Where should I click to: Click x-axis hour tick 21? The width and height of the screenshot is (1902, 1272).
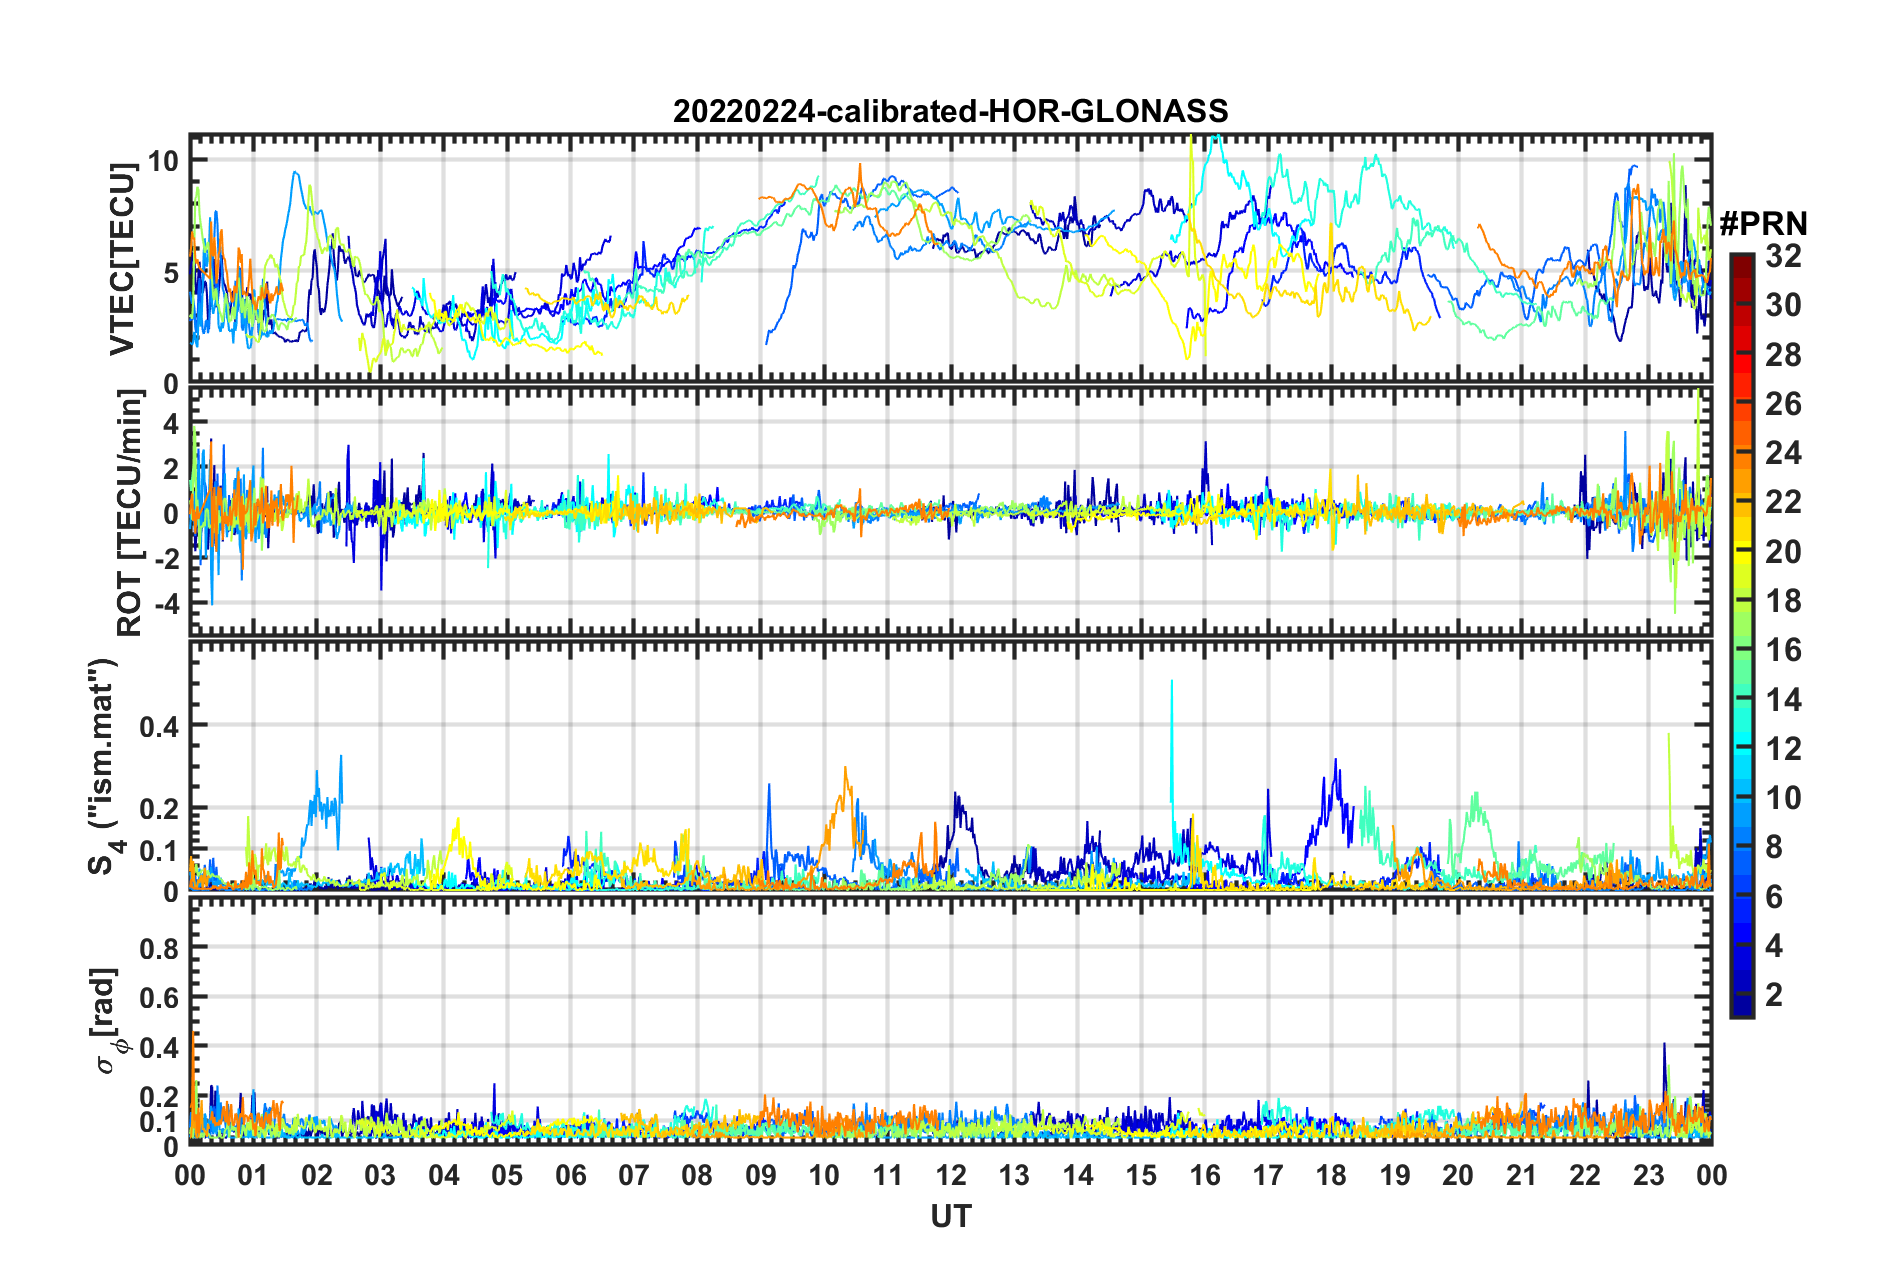(x=1521, y=1175)
